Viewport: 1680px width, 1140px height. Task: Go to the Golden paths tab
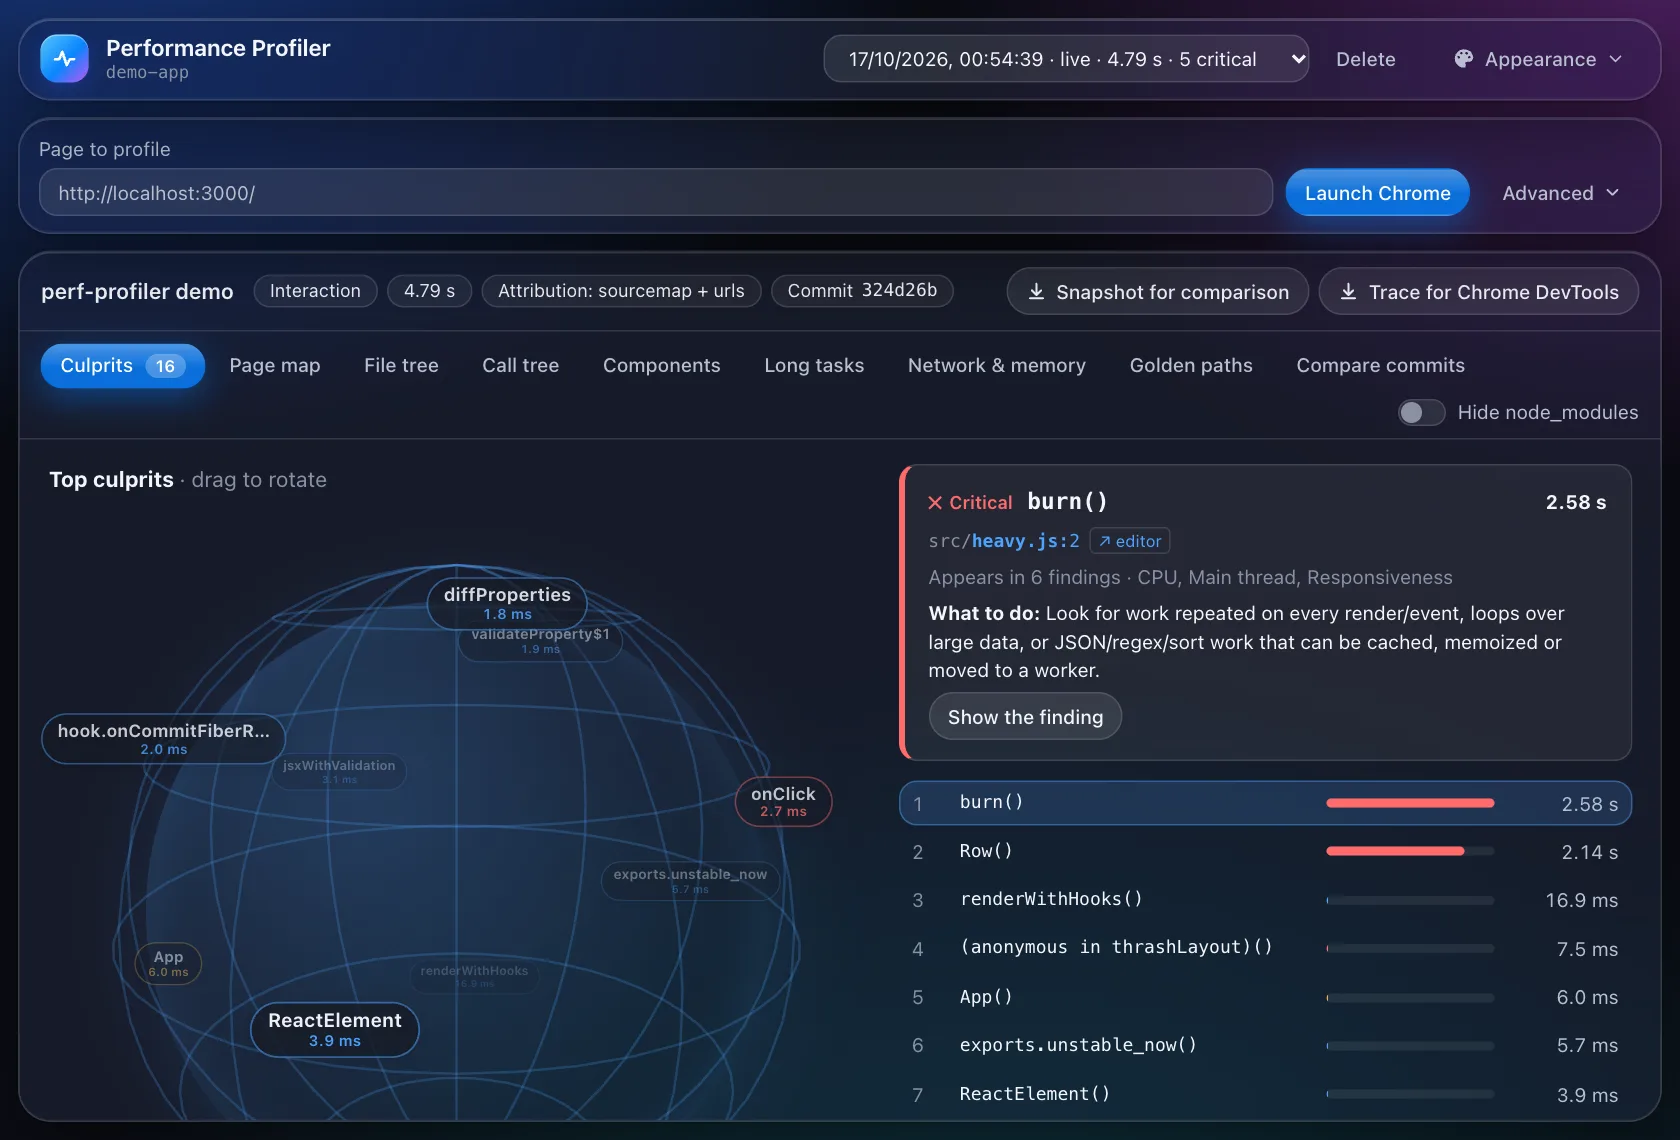[x=1191, y=366]
